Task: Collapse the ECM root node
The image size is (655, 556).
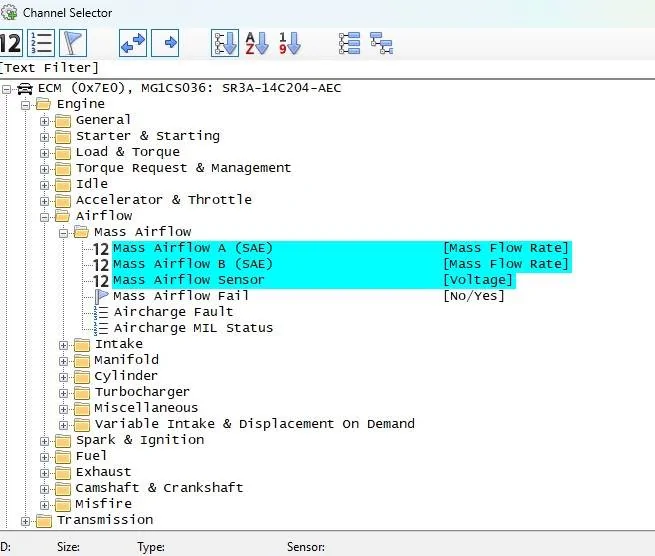Action: click(x=6, y=89)
